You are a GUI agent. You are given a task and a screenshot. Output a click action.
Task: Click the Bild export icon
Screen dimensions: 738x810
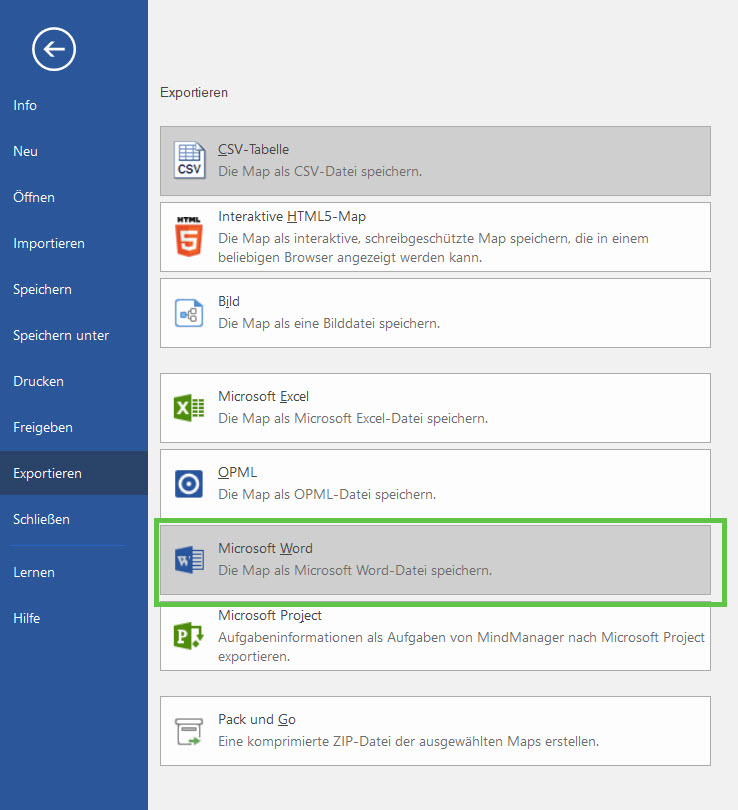click(x=189, y=313)
